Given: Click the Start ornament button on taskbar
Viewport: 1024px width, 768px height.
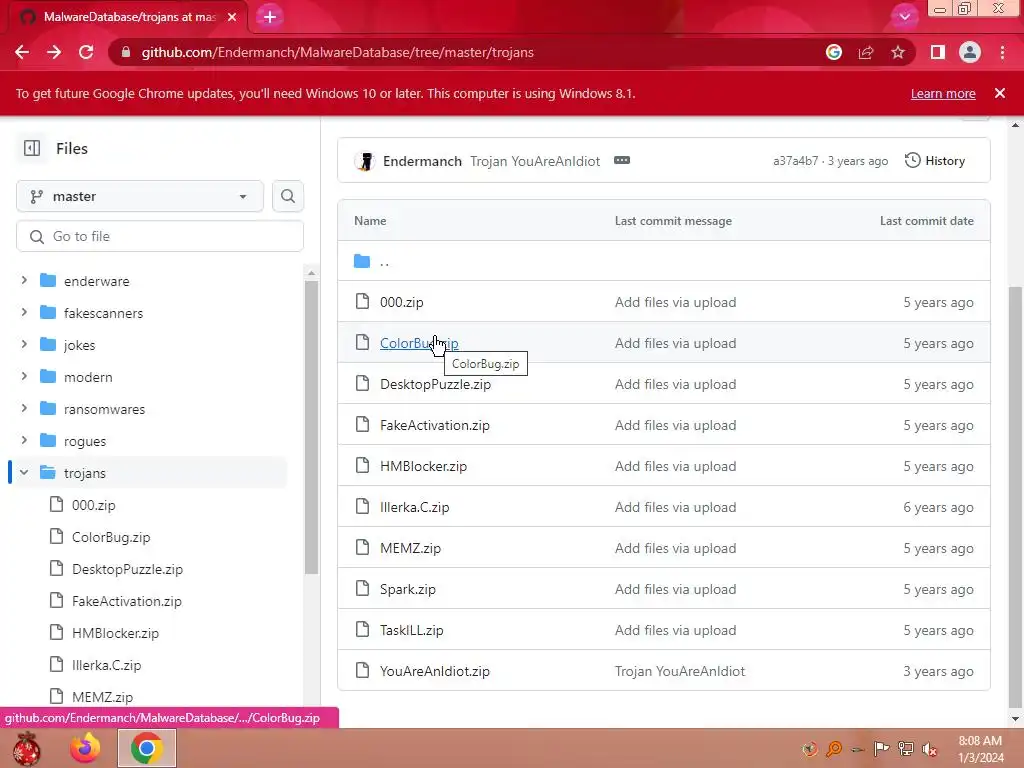Looking at the screenshot, I should pyautogui.click(x=27, y=748).
